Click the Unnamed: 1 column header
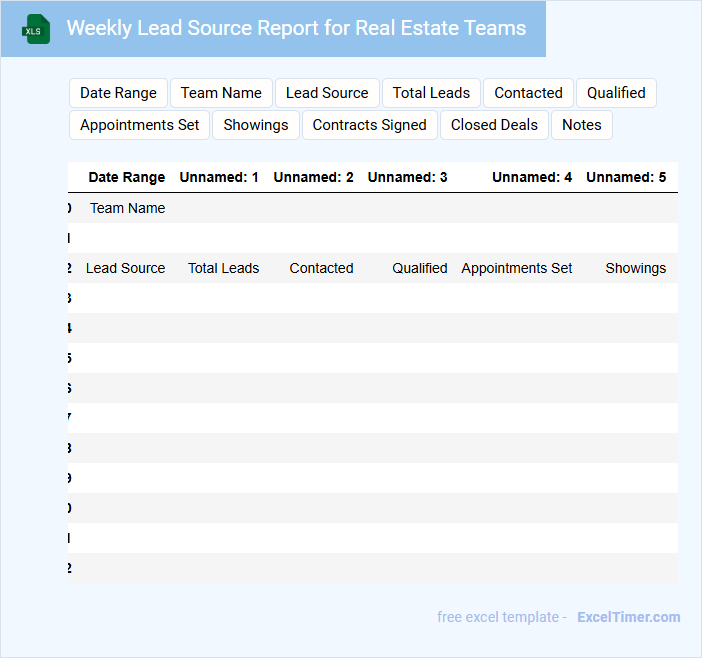702x658 pixels. (219, 177)
